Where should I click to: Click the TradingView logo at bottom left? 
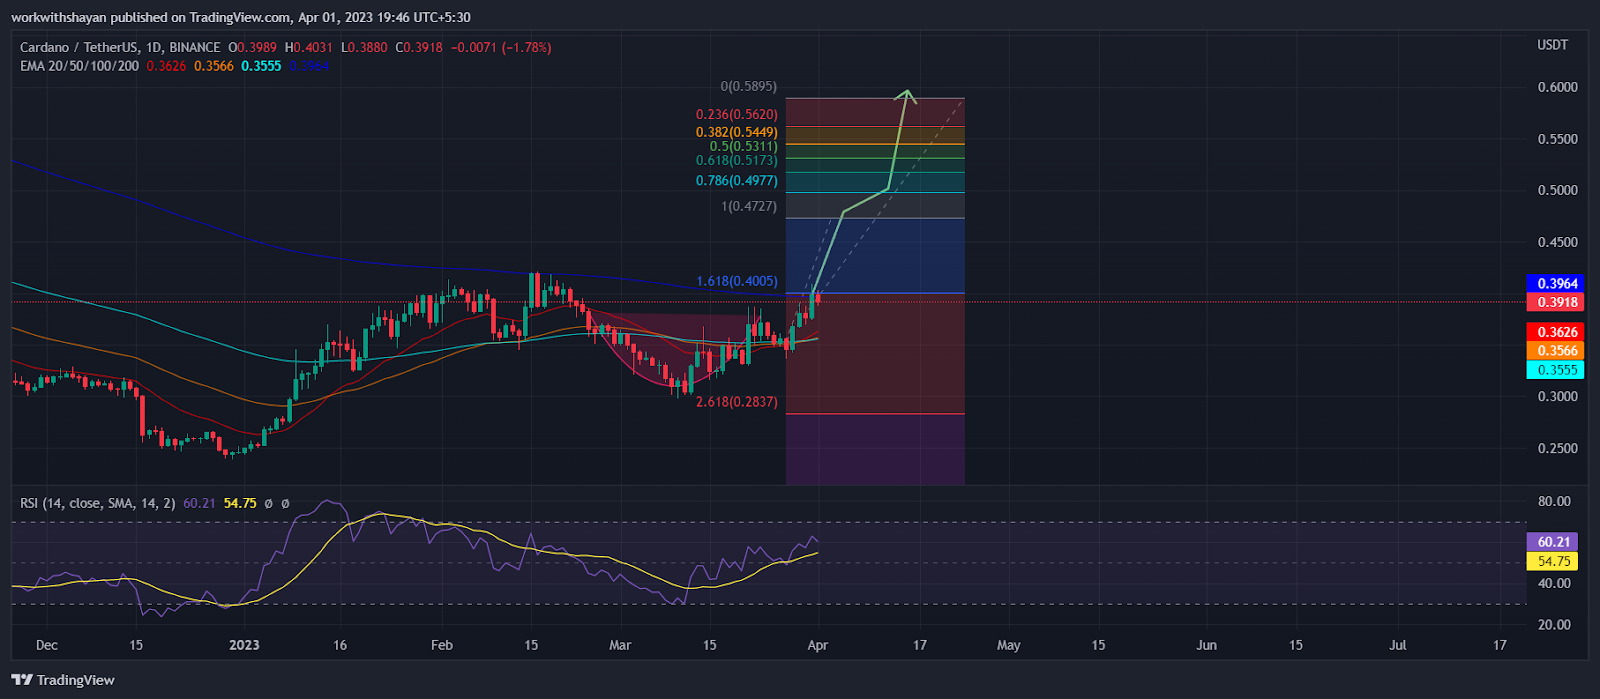(x=63, y=680)
